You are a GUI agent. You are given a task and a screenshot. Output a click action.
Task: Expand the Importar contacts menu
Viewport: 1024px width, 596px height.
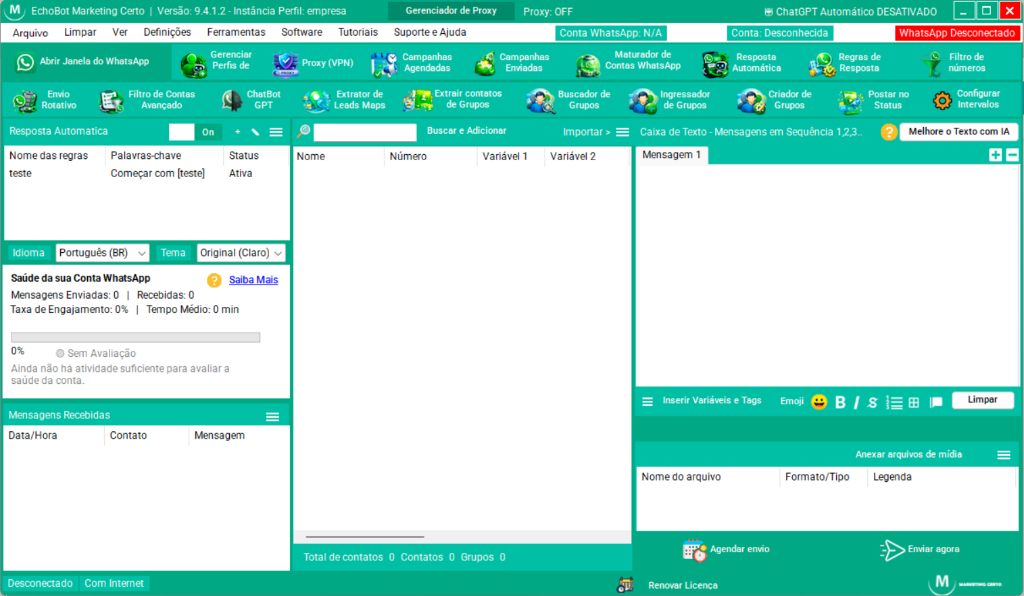coord(586,132)
